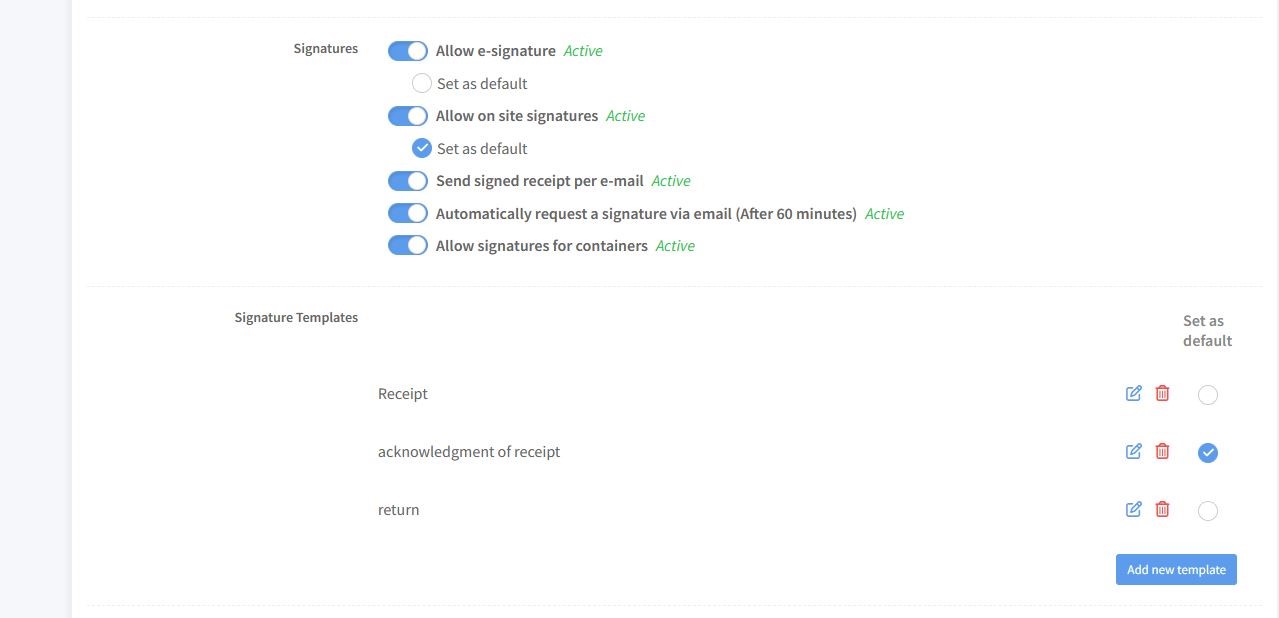The height and width of the screenshot is (618, 1279).
Task: Edit the acknowledgment of receipt template
Action: tap(1133, 452)
